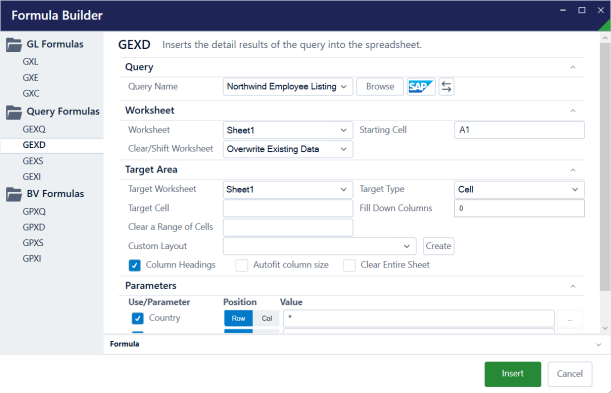Open the Query Name dropdown
Viewport: 611px width, 393px height.
click(288, 86)
